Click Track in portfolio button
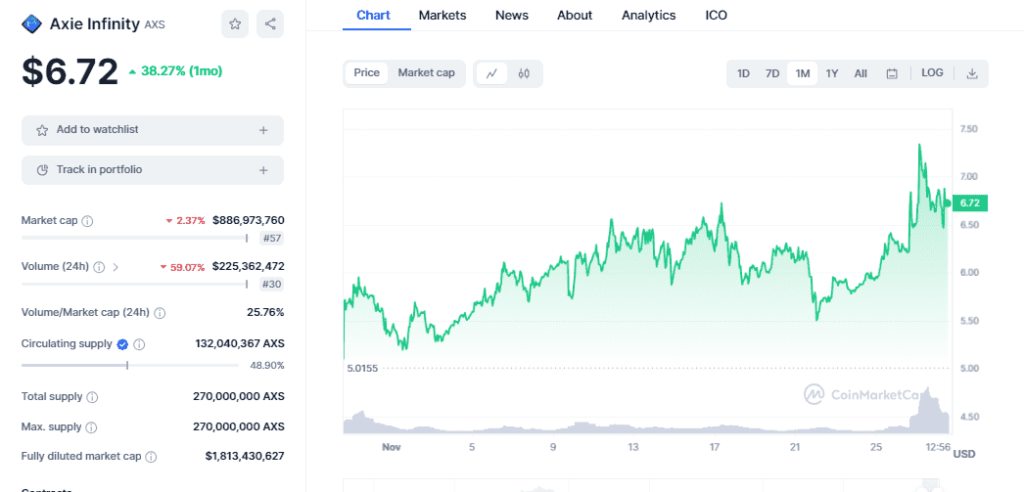1024x492 pixels. pyautogui.click(x=153, y=170)
